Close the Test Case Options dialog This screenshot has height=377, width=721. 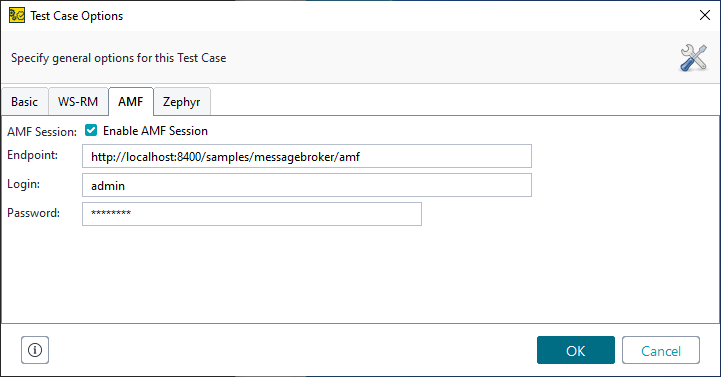coord(704,15)
